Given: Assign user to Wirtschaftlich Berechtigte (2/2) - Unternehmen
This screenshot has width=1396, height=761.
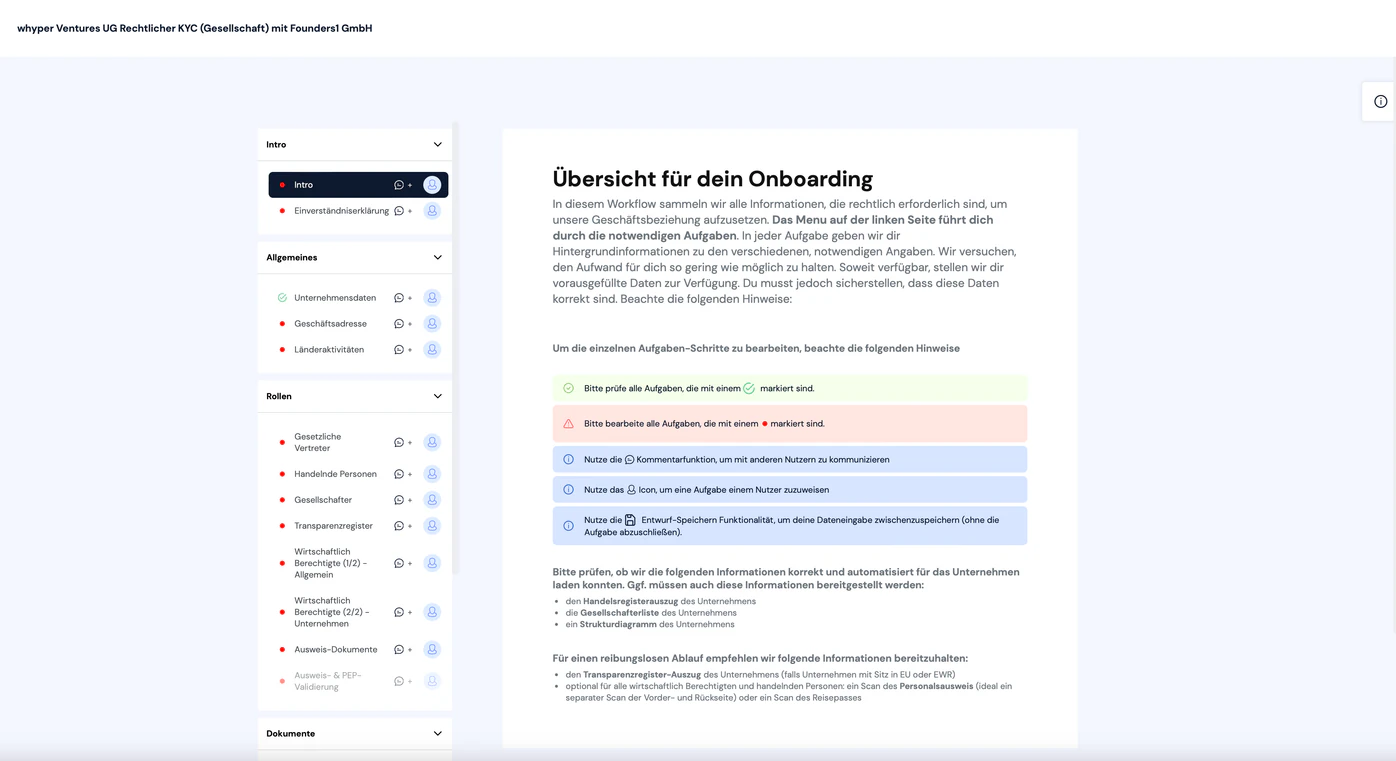Looking at the screenshot, I should [432, 612].
